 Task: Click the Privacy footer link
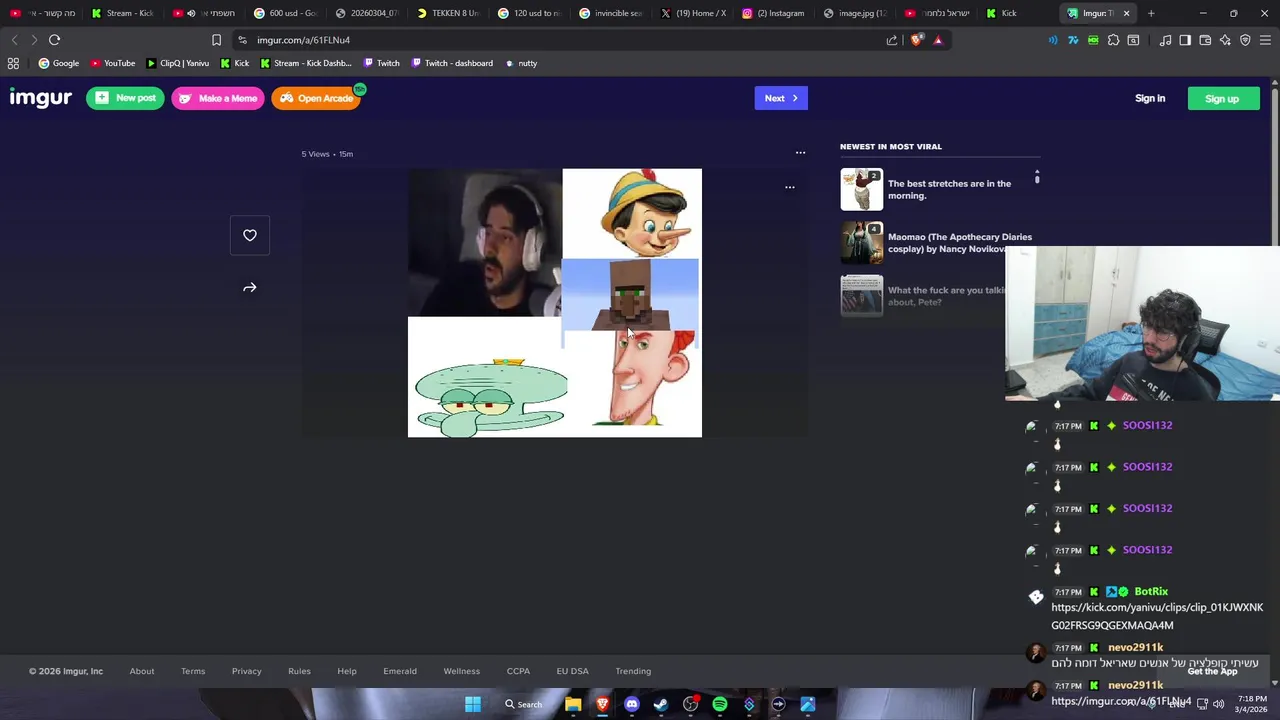click(246, 671)
